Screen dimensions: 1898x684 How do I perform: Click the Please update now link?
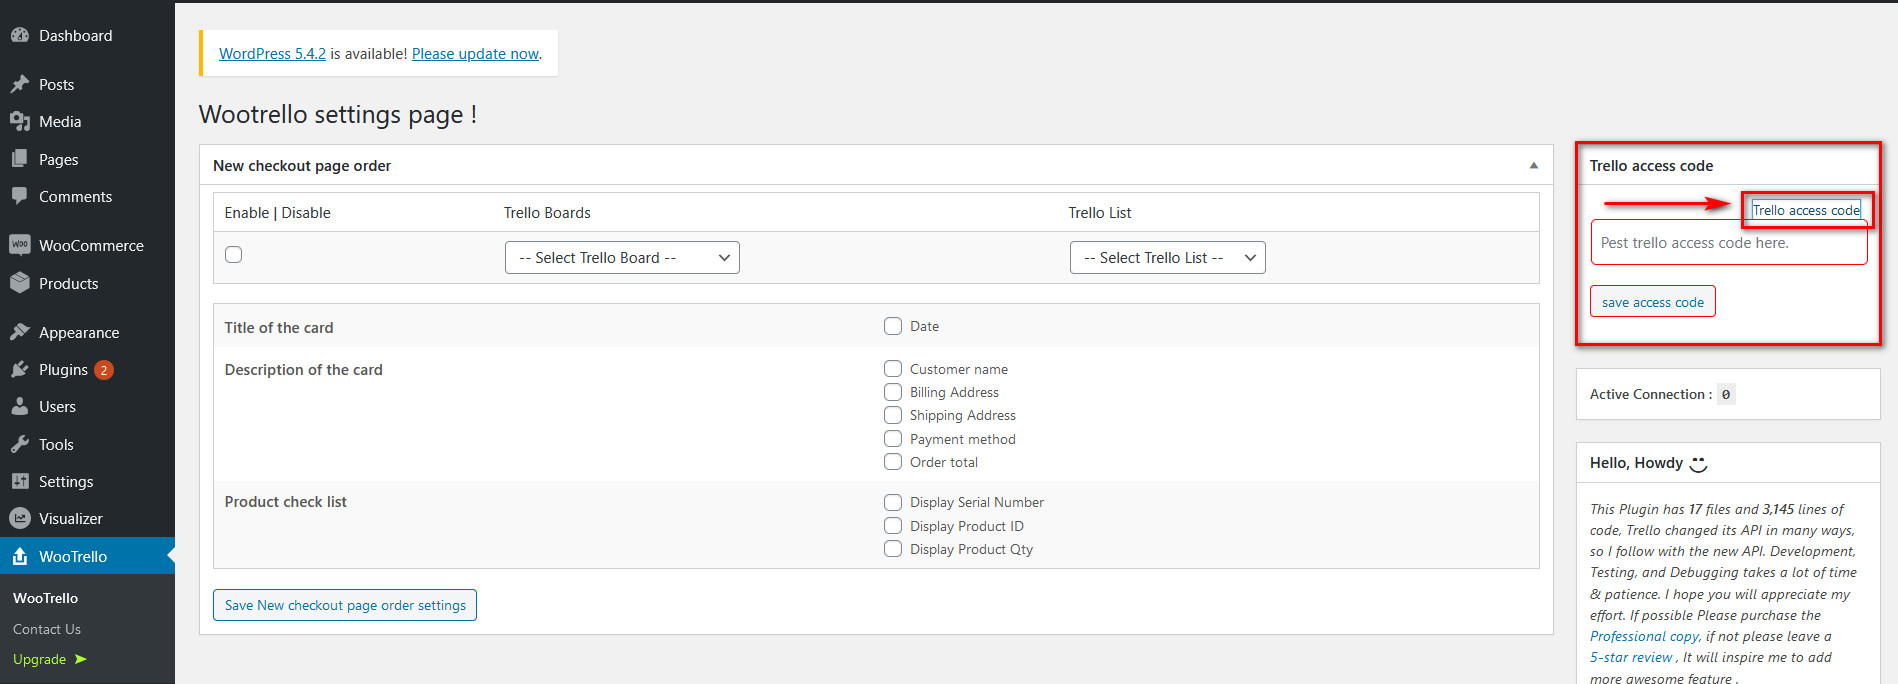tap(475, 54)
